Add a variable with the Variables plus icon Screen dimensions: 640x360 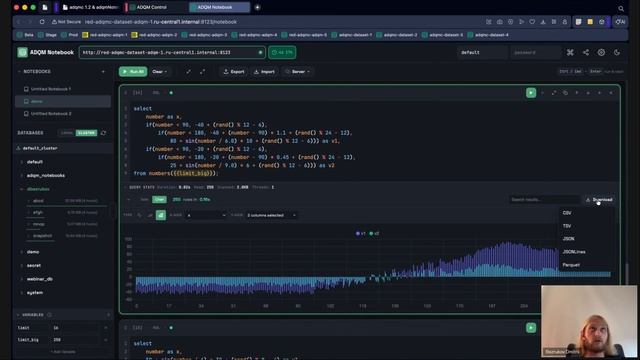(108, 315)
